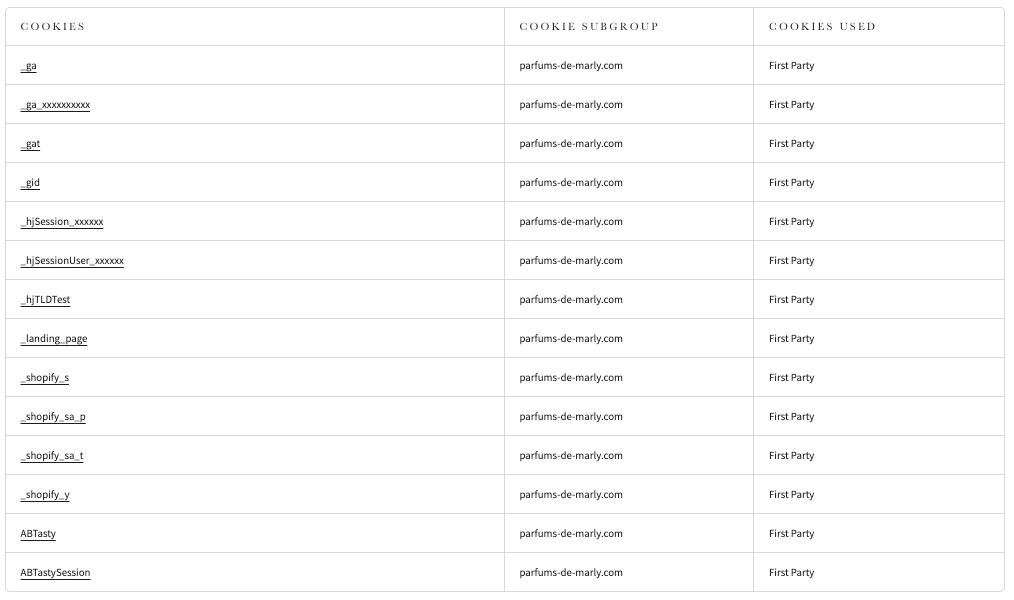Open the _shopify_sa_t cookie link
This screenshot has width=1014, height=600.
point(52,456)
